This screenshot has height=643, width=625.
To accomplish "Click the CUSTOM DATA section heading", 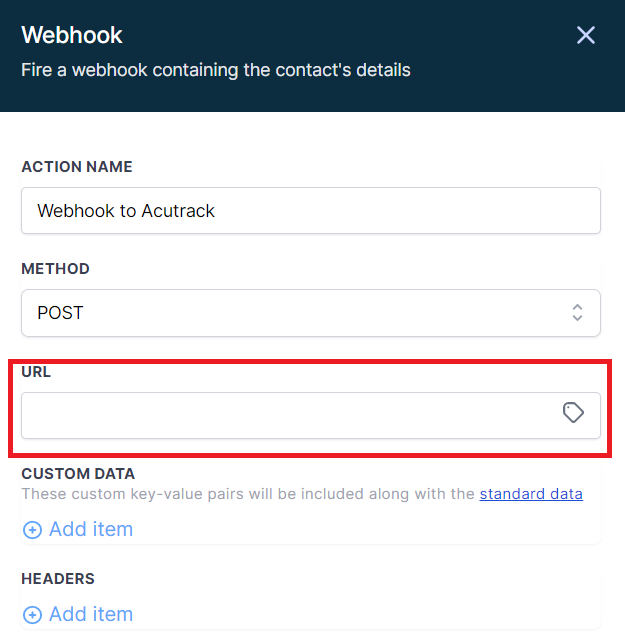I will tap(78, 474).
